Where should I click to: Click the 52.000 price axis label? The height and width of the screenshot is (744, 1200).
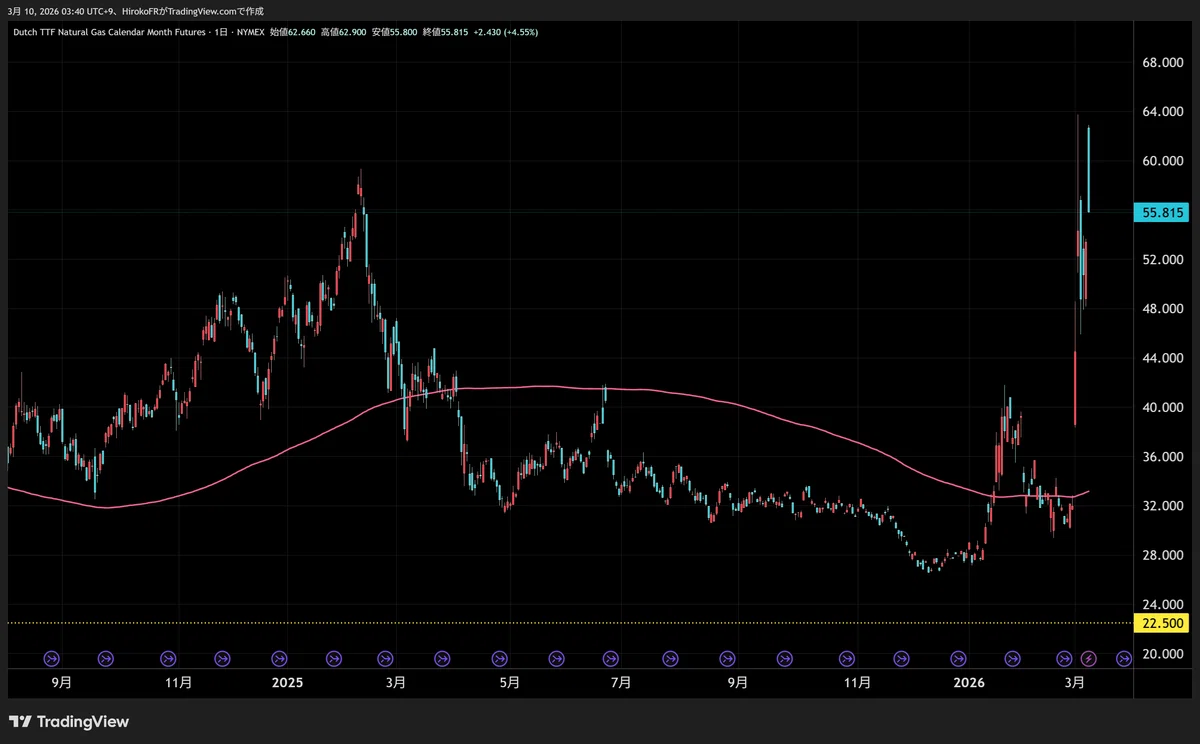(x=1162, y=260)
